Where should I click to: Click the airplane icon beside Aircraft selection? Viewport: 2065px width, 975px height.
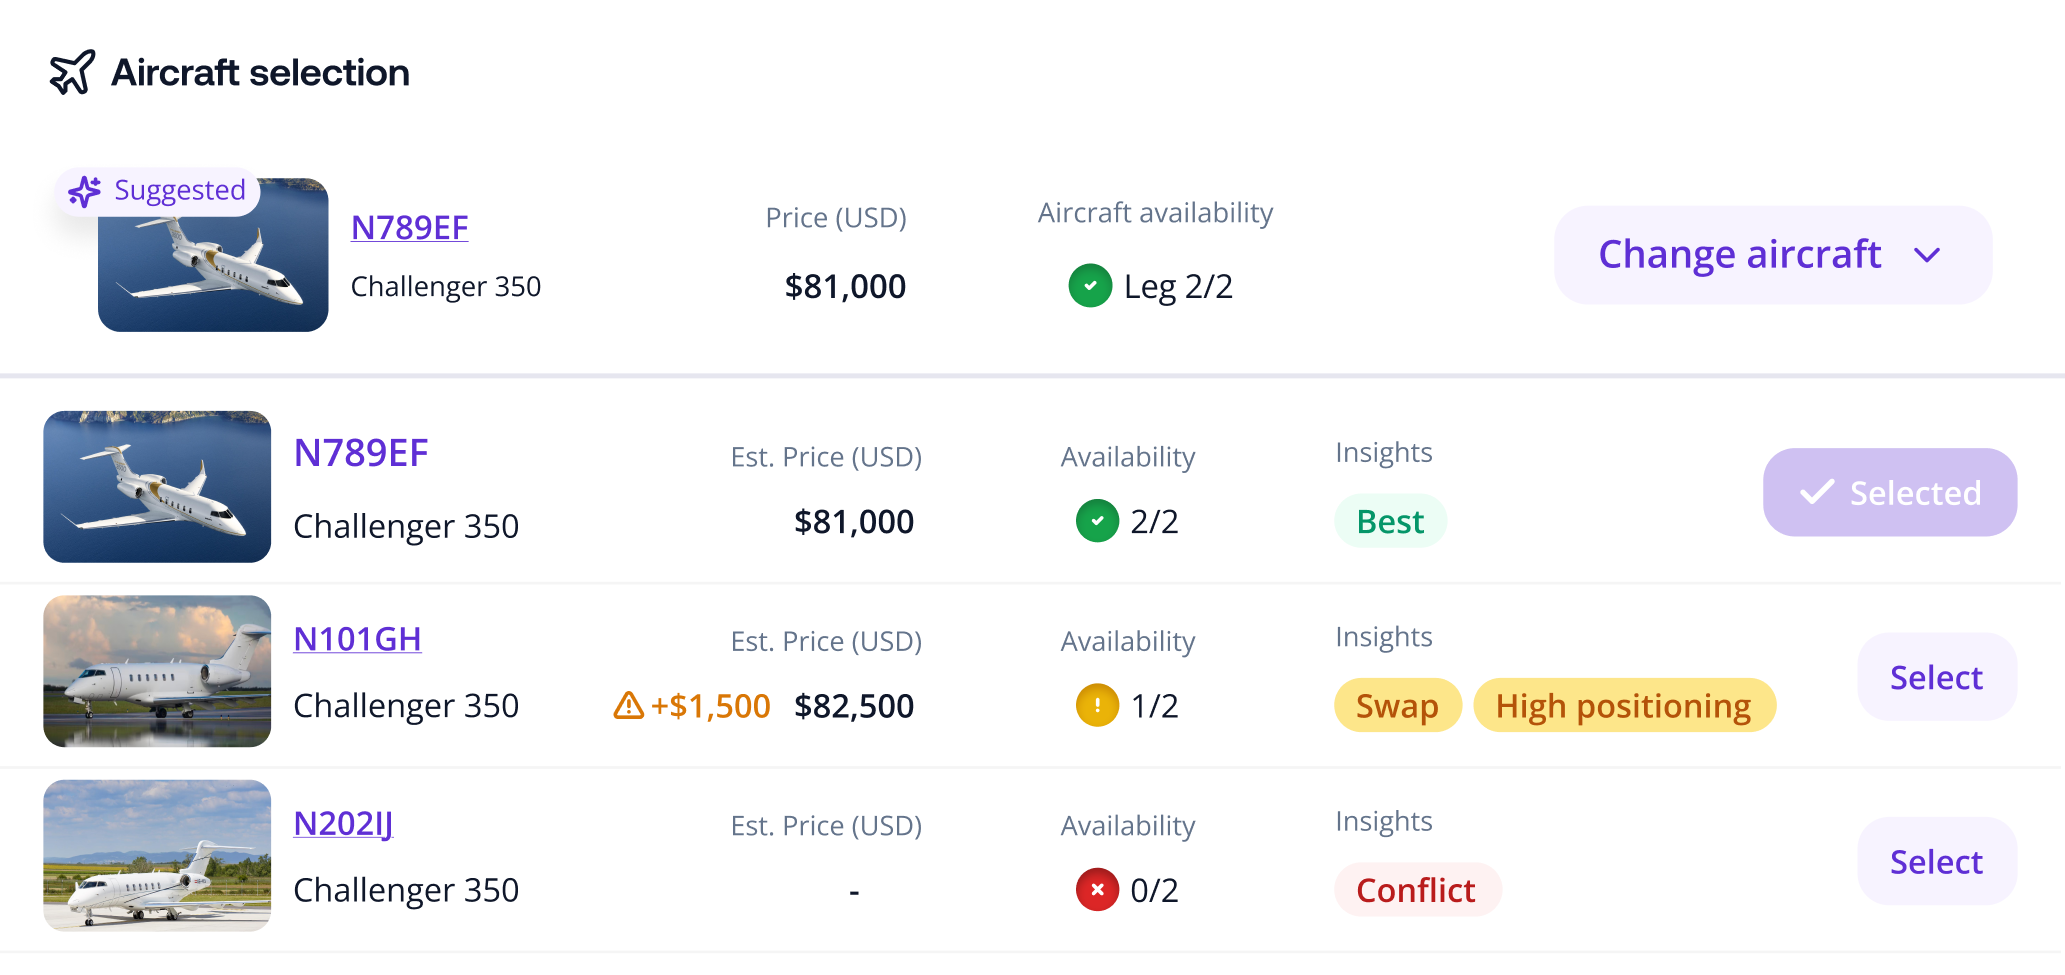pyautogui.click(x=72, y=72)
